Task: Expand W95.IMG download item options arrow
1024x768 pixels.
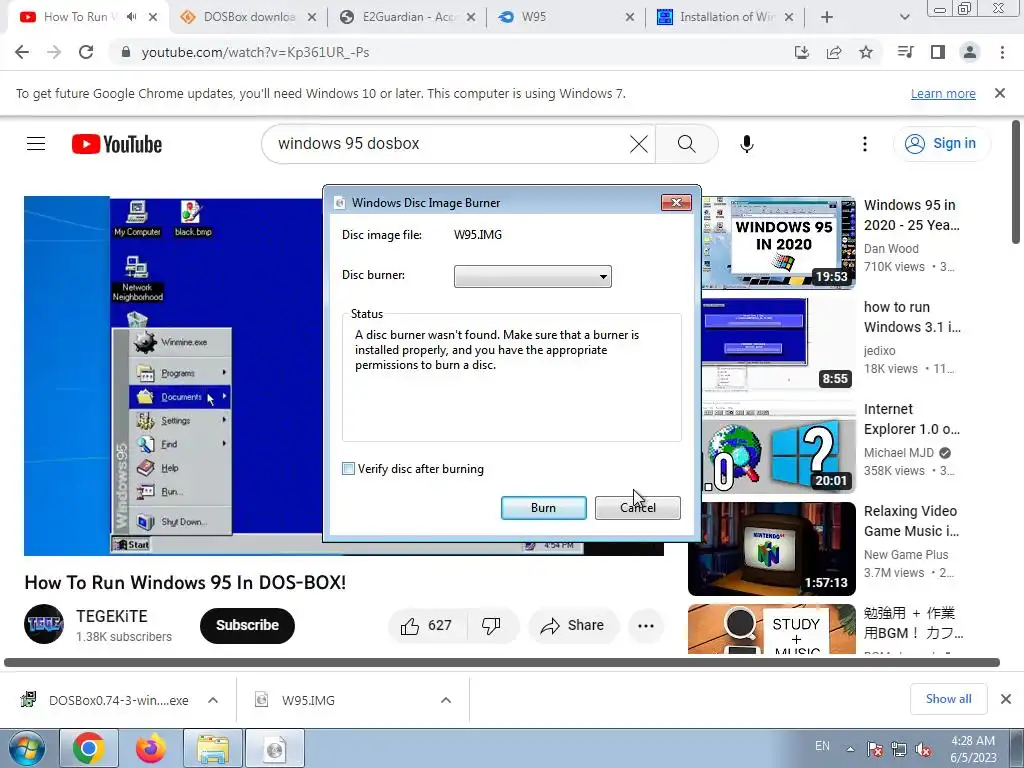Action: [446, 700]
